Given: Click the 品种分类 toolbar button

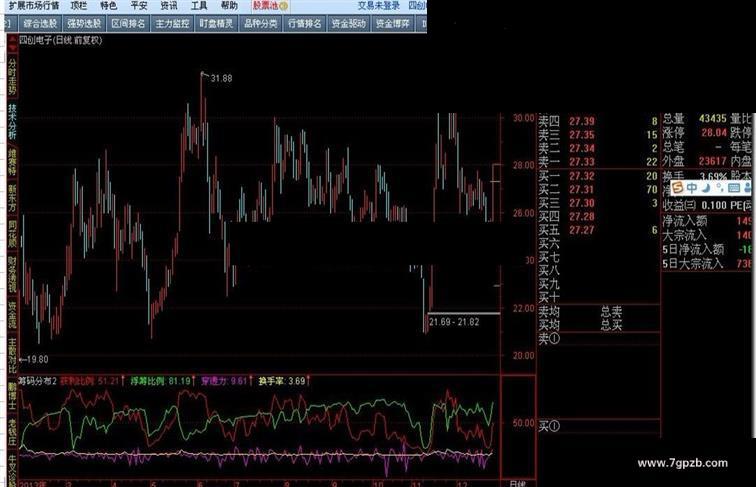Looking at the screenshot, I should coord(260,23).
